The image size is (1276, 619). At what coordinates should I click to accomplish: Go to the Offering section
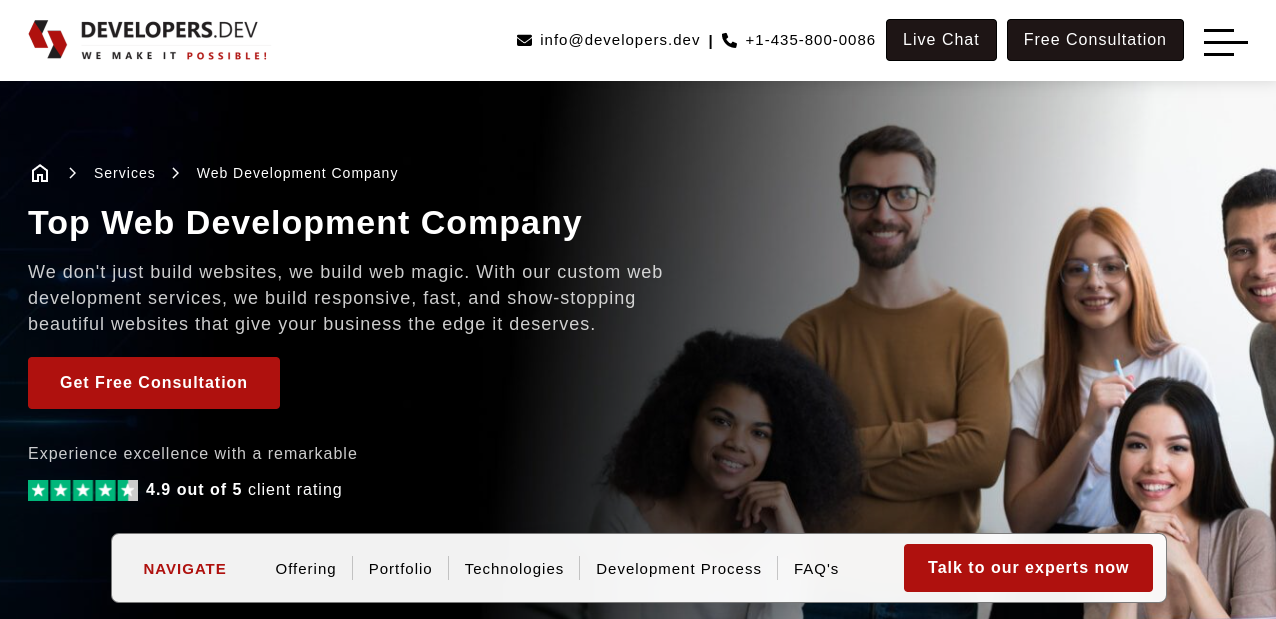tap(306, 569)
